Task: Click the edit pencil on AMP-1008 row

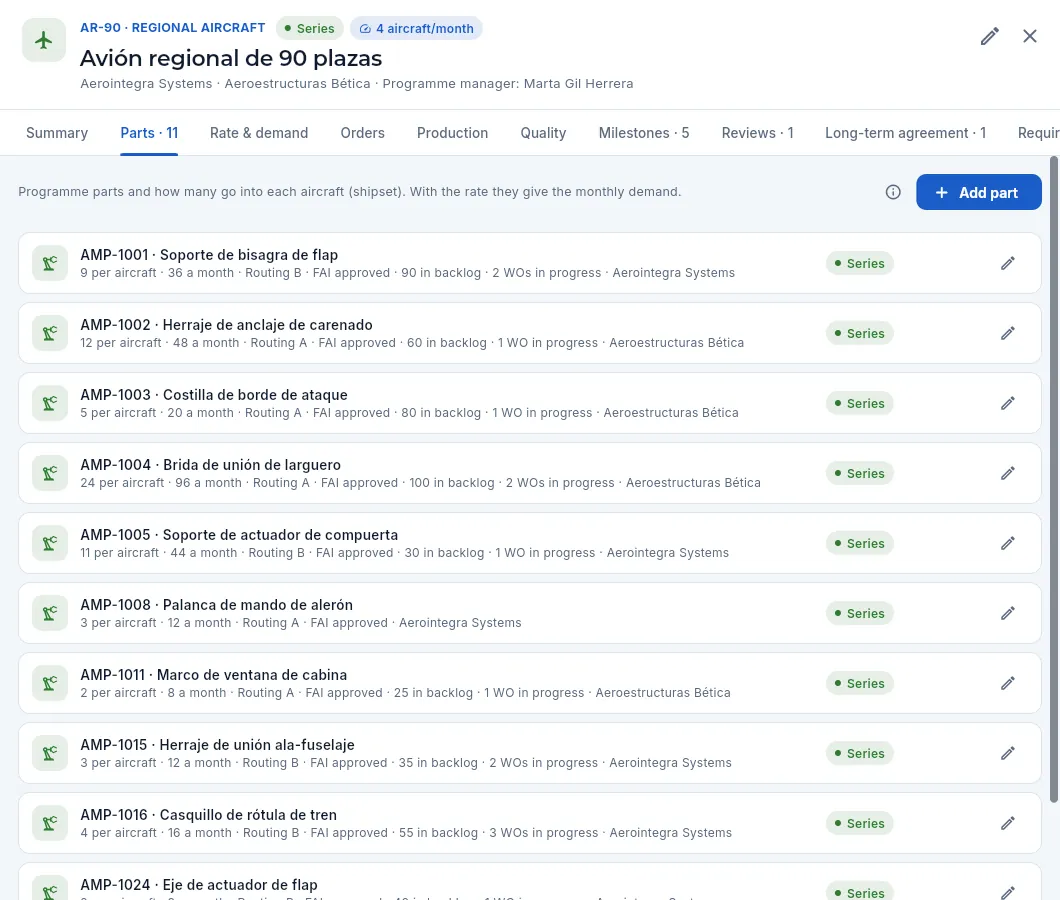Action: click(1008, 613)
